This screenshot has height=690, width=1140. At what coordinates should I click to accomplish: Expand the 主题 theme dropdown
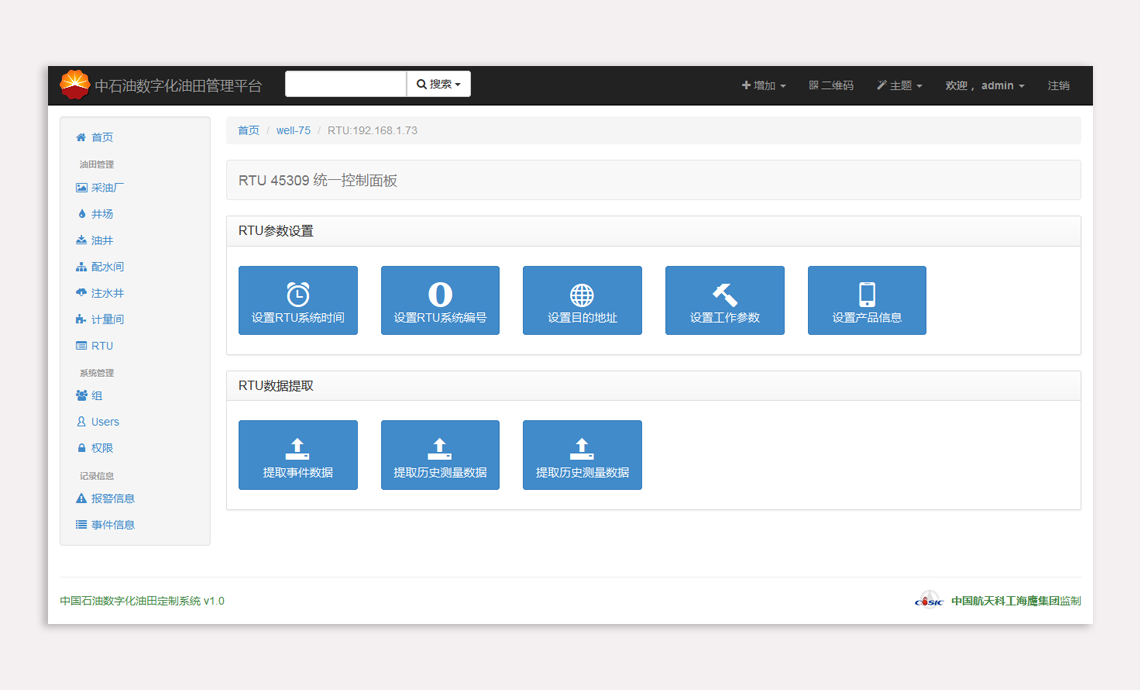pos(899,86)
